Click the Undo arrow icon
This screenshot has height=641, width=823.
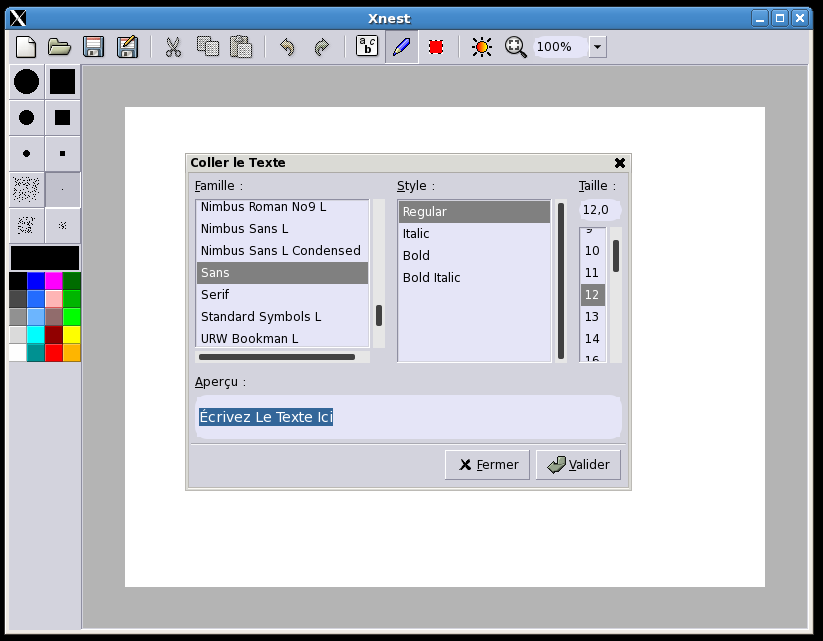287,47
